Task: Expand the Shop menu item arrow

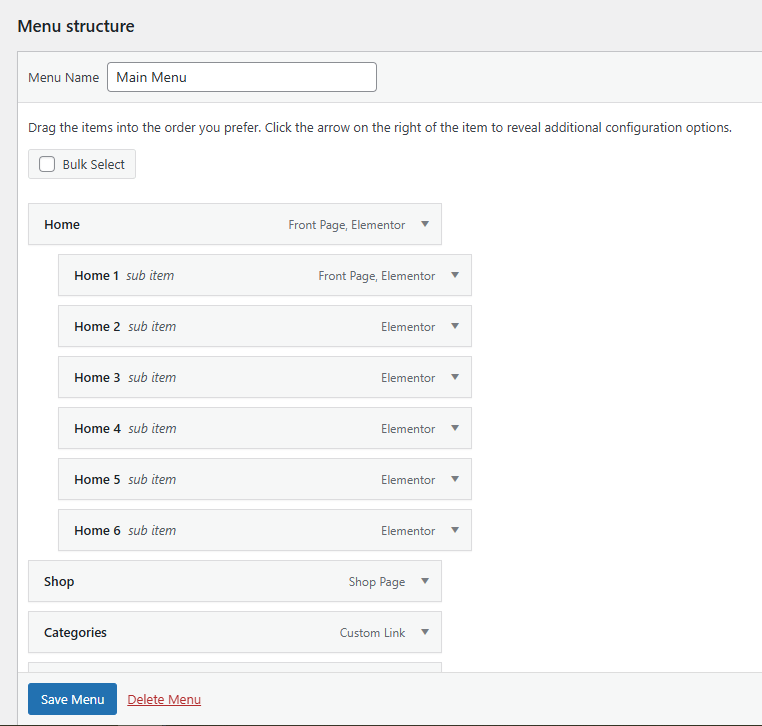Action: coord(425,582)
